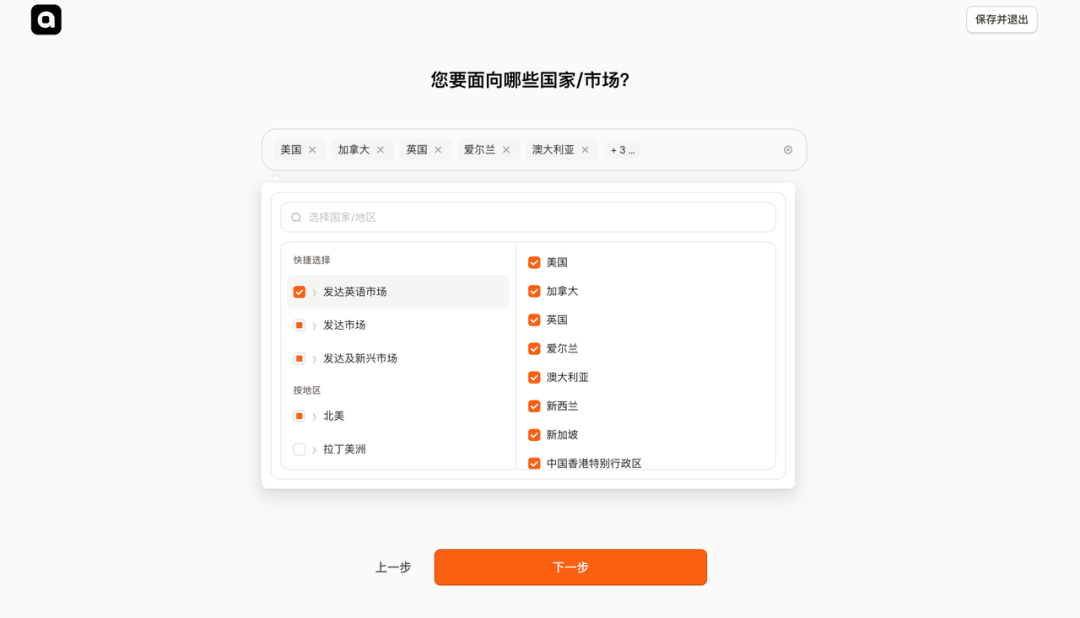Uncheck 新加坡 in the country list
This screenshot has height=618, width=1080.
pyautogui.click(x=534, y=435)
